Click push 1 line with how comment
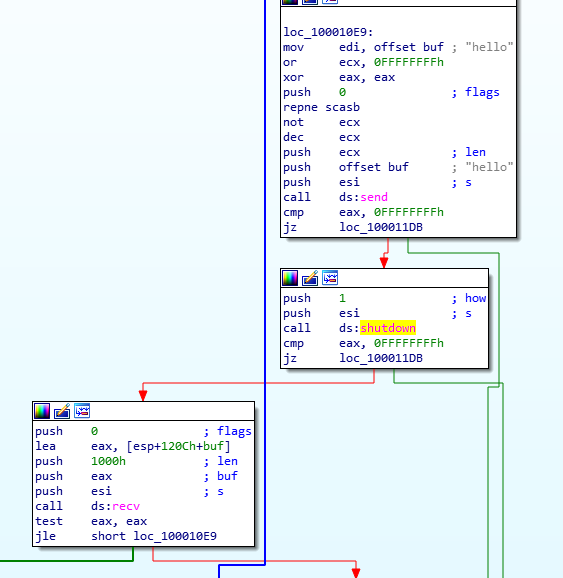 pos(384,298)
